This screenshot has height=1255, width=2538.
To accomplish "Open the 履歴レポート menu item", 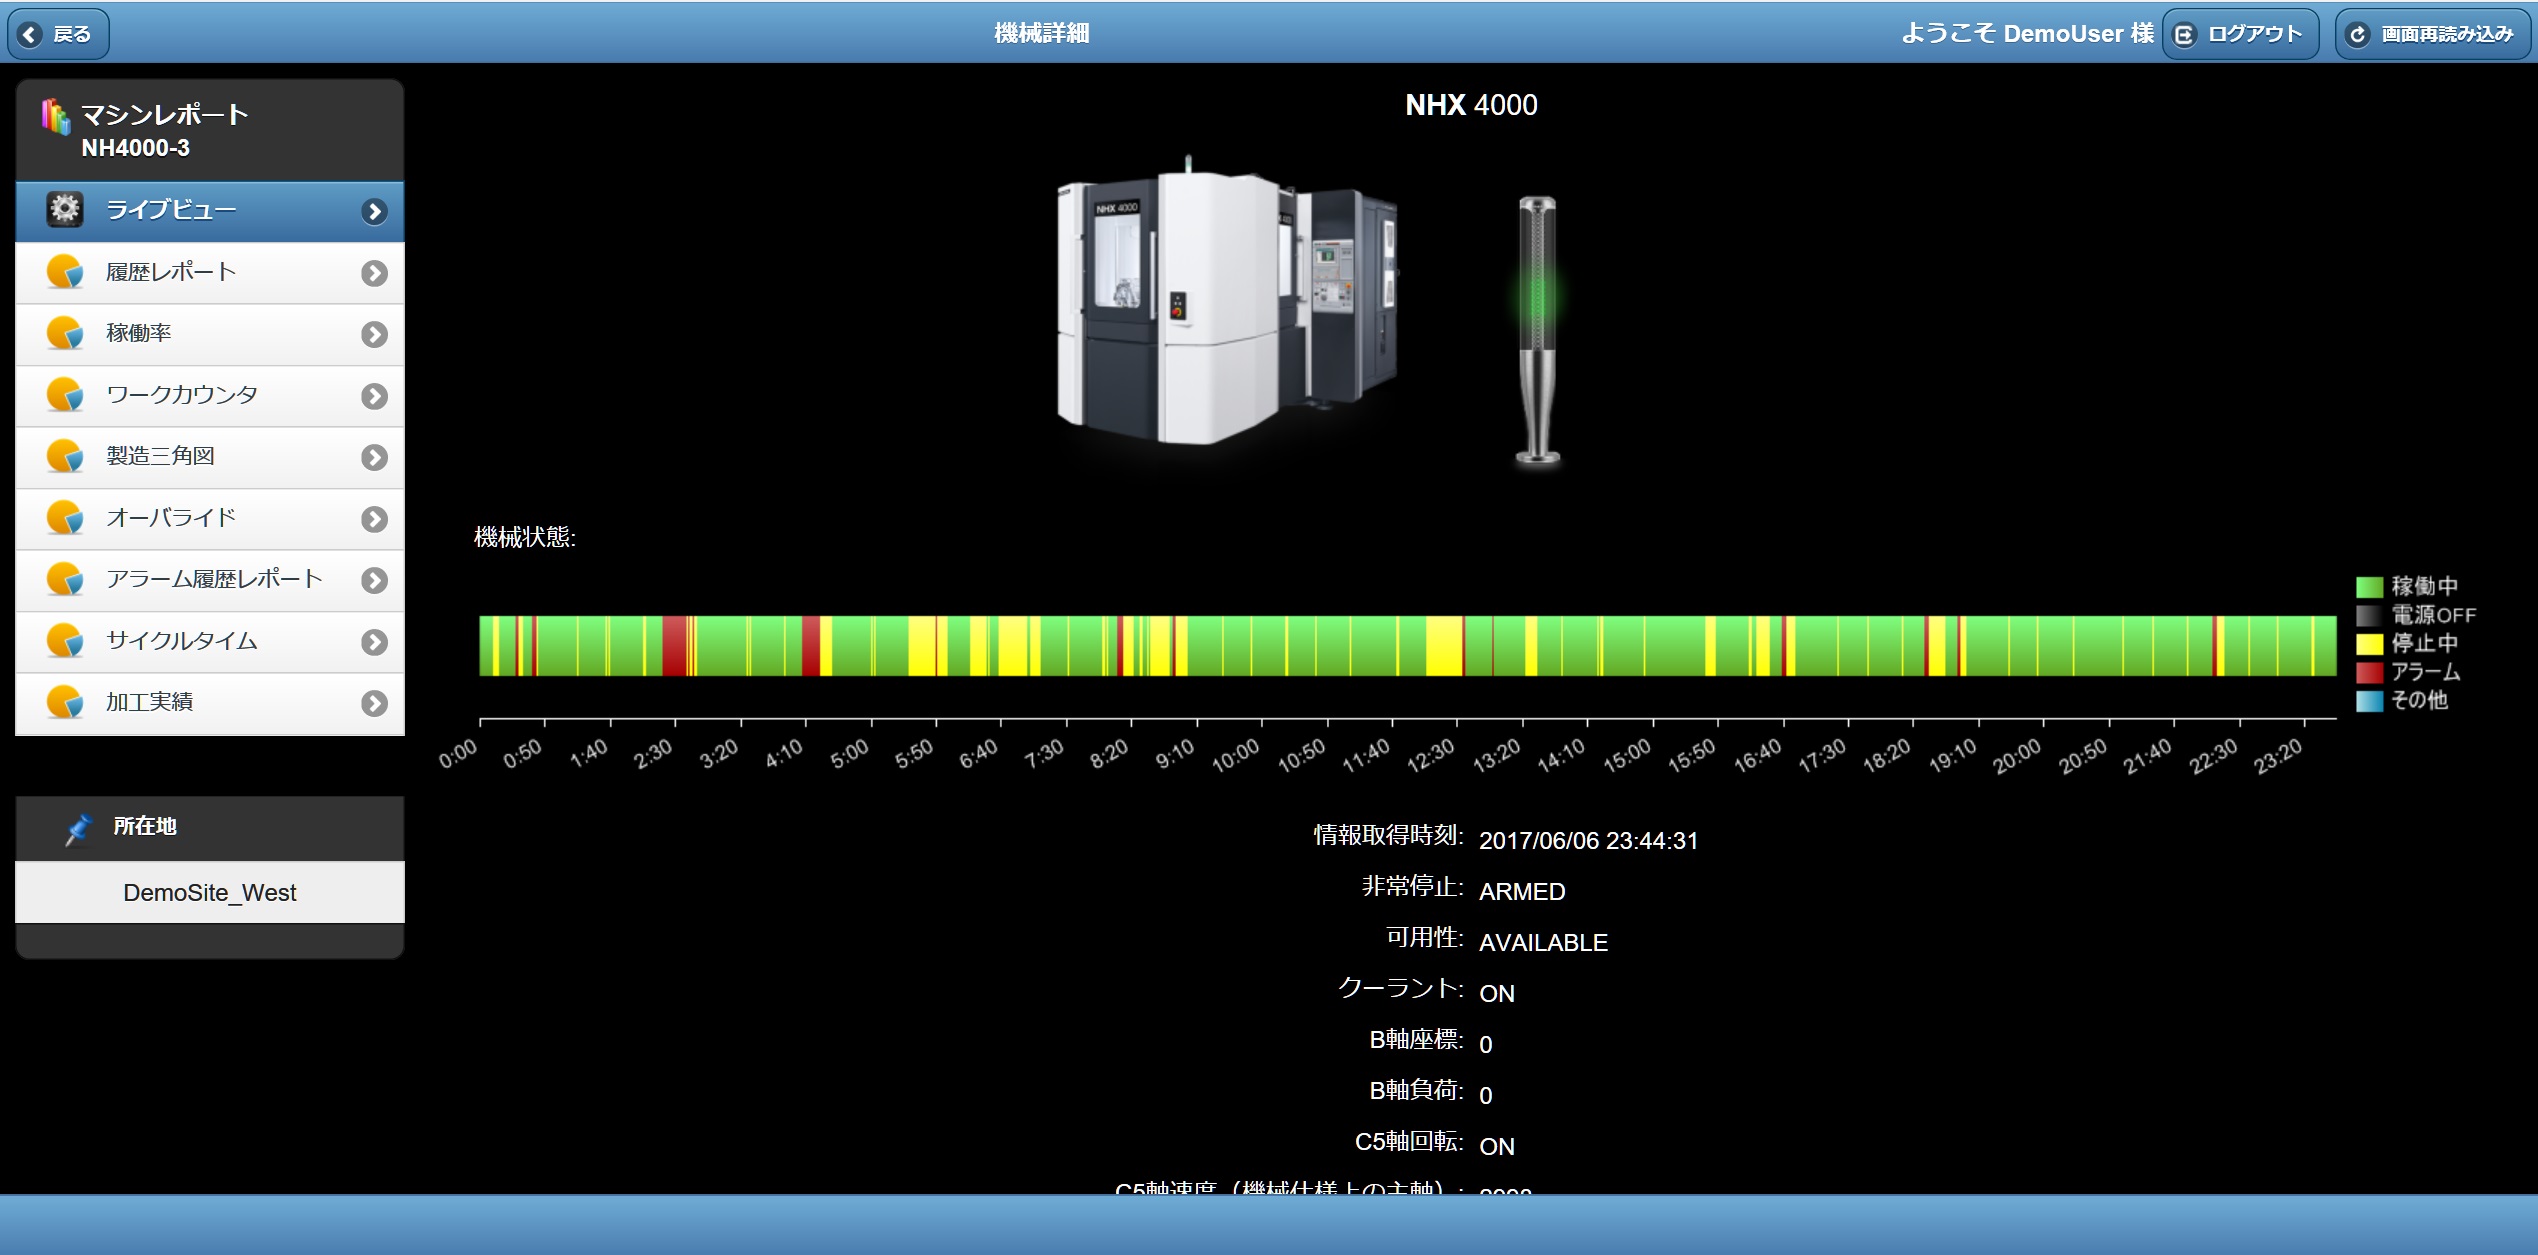I will point(210,273).
